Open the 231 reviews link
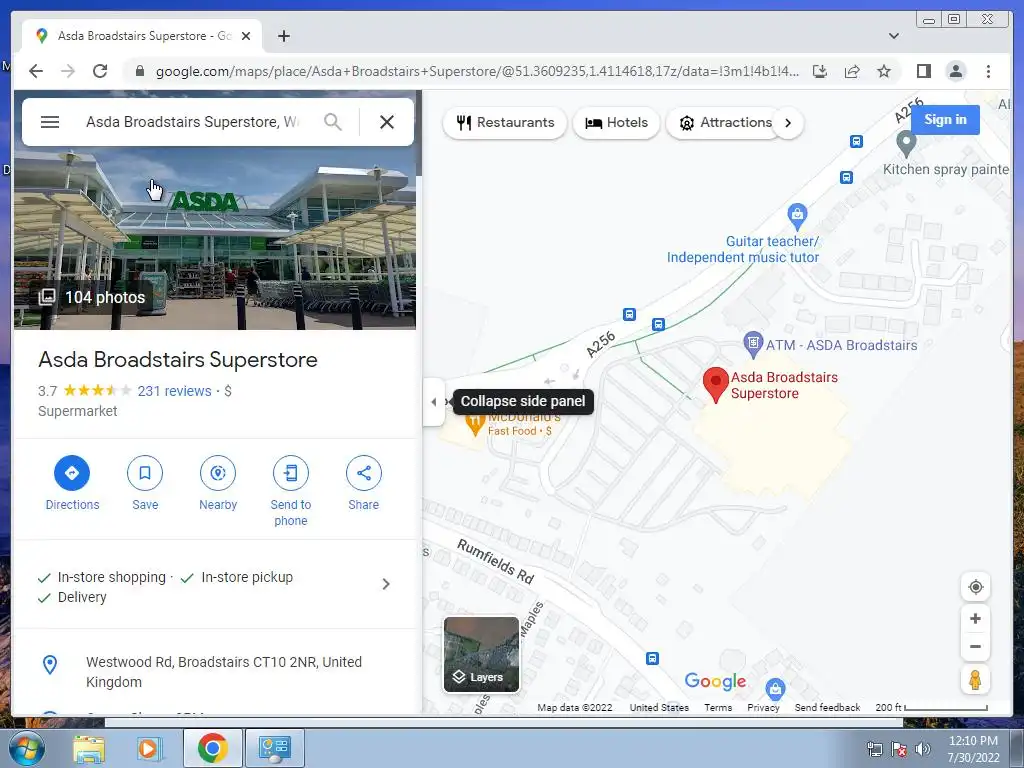1024x768 pixels. click(x=174, y=391)
